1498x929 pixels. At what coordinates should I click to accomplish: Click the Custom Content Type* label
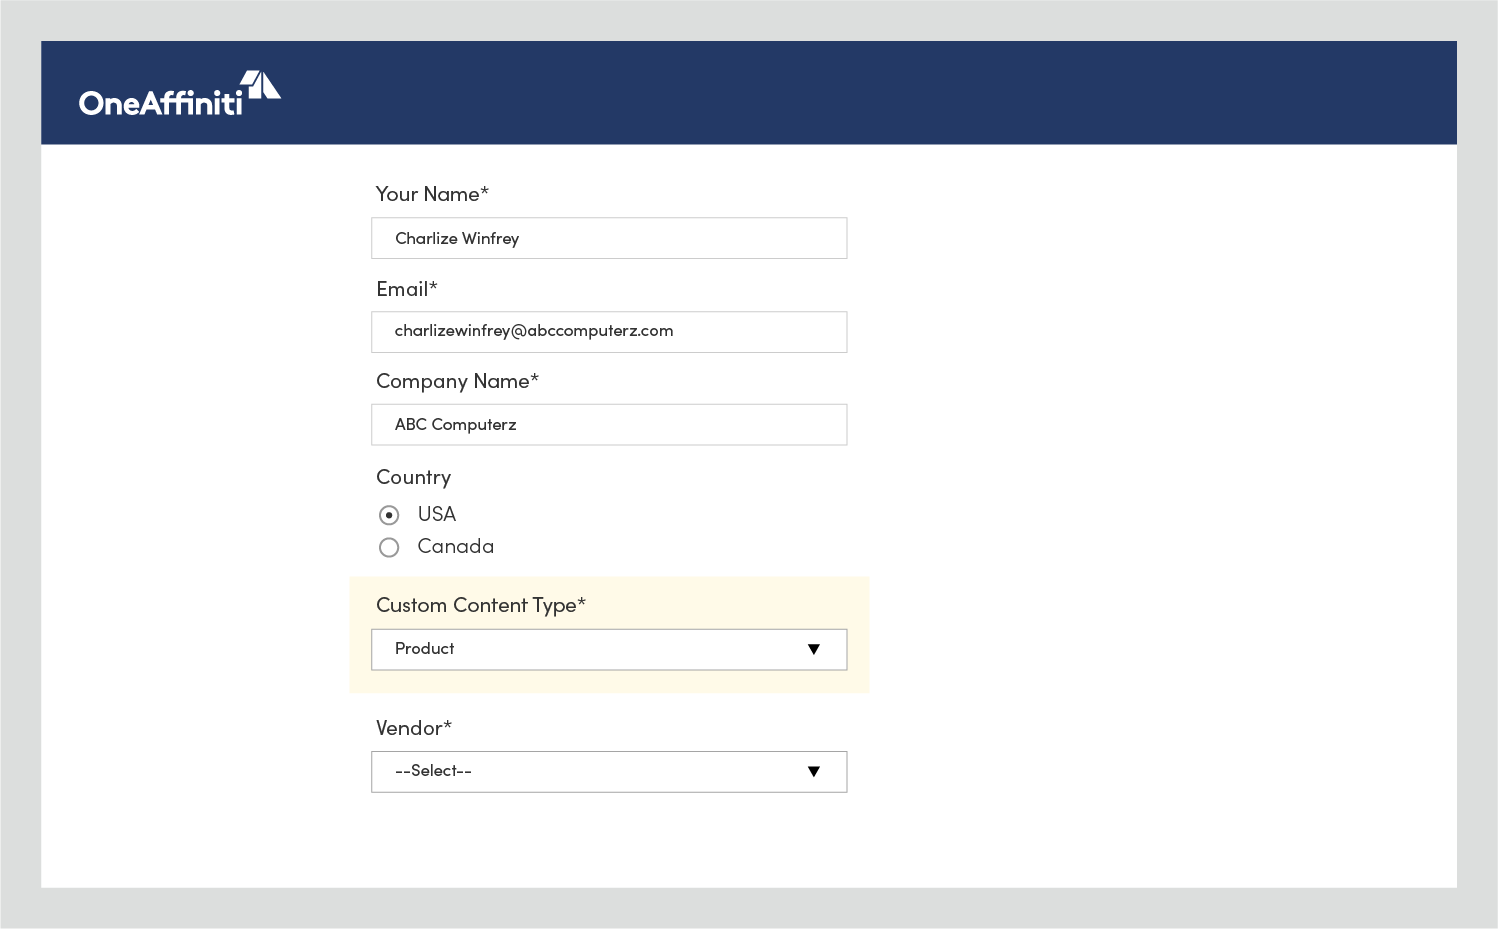pos(481,605)
